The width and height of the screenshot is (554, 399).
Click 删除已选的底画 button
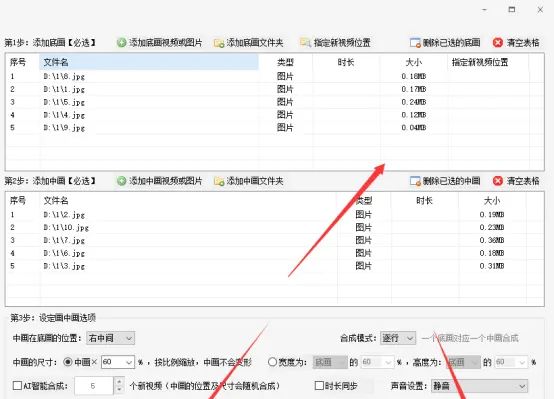[x=445, y=43]
